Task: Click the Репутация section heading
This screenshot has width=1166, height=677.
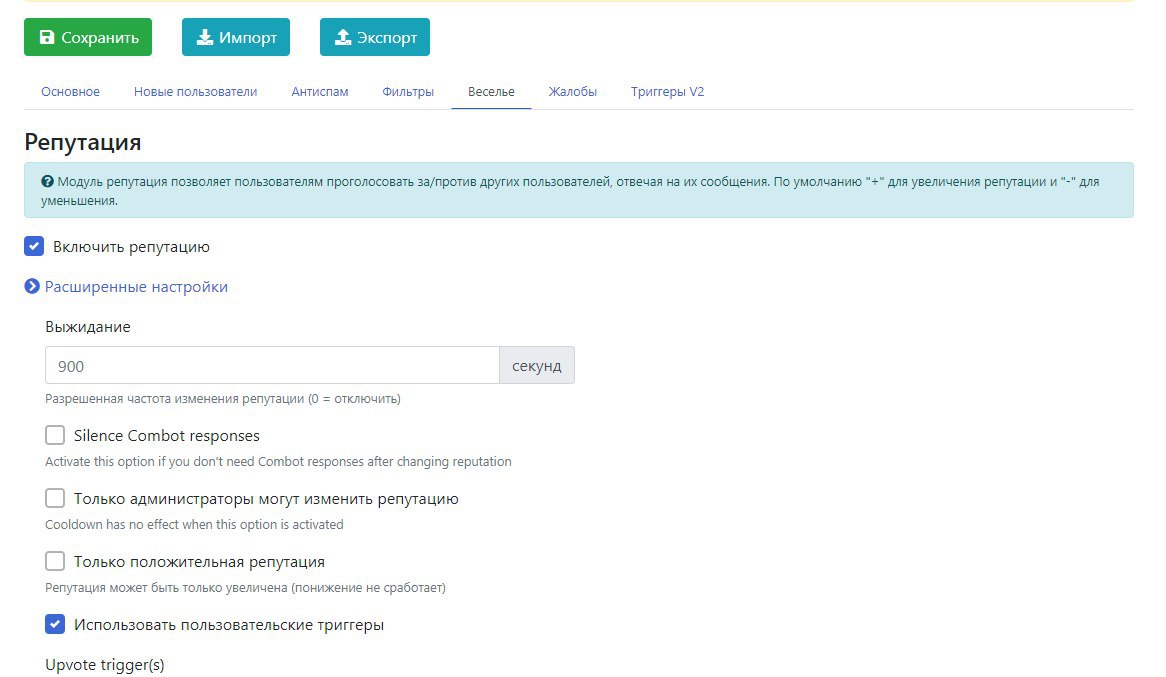Action: pyautogui.click(x=83, y=142)
